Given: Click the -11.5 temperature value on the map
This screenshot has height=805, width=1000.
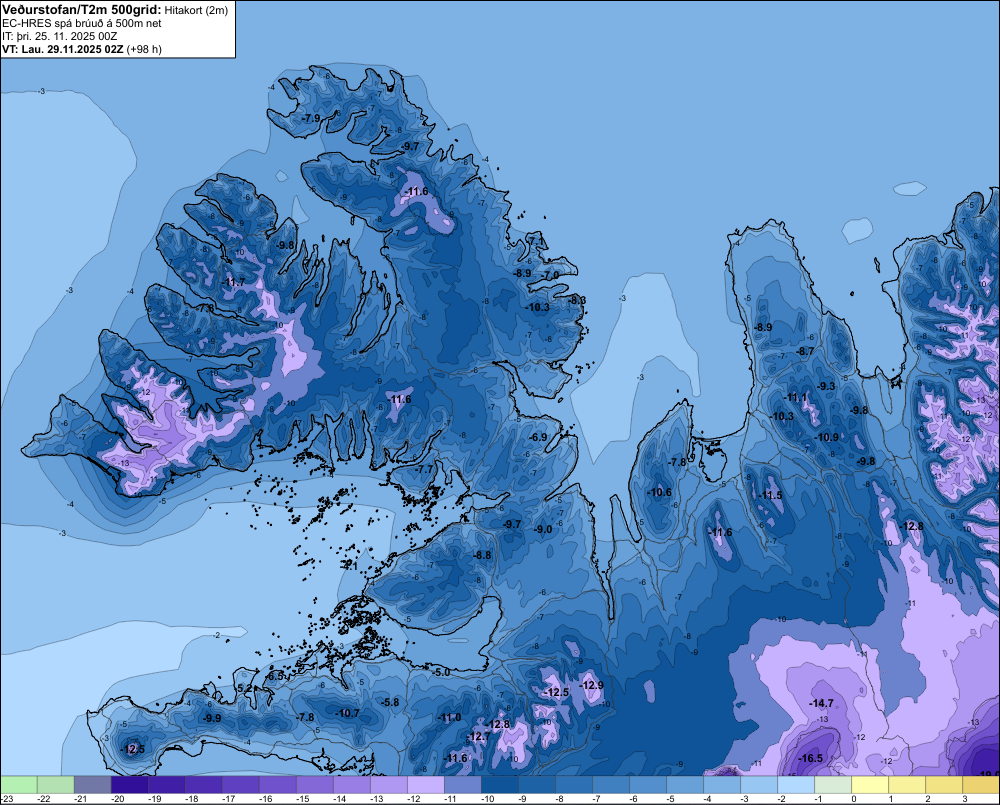Looking at the screenshot, I should click(x=771, y=496).
